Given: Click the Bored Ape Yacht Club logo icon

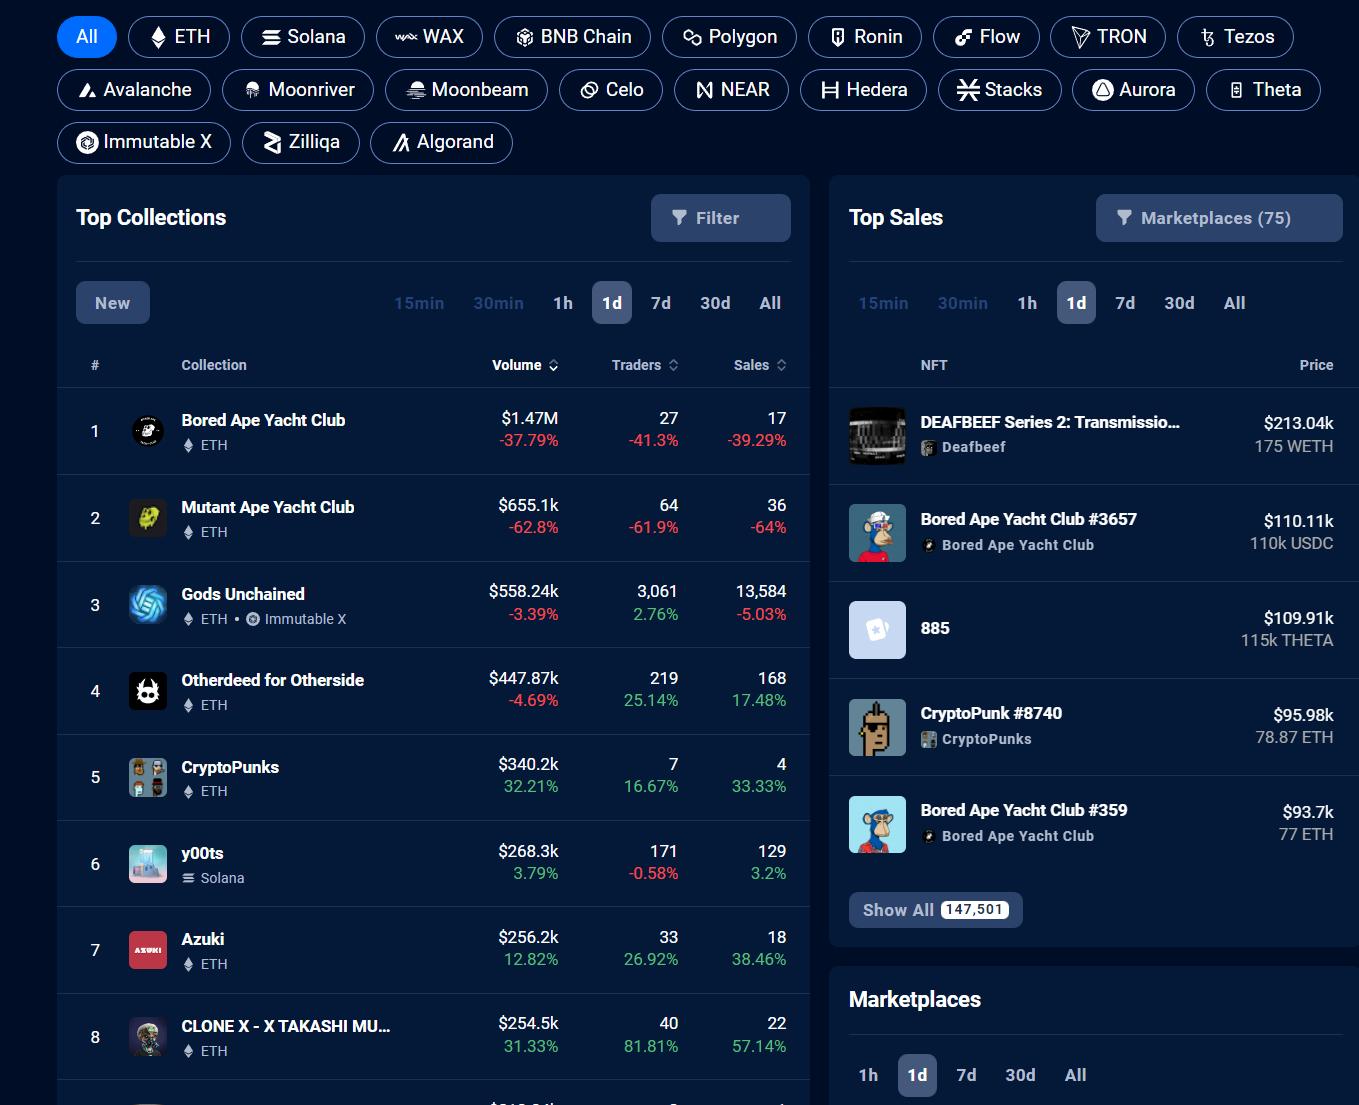Looking at the screenshot, I should (x=148, y=431).
